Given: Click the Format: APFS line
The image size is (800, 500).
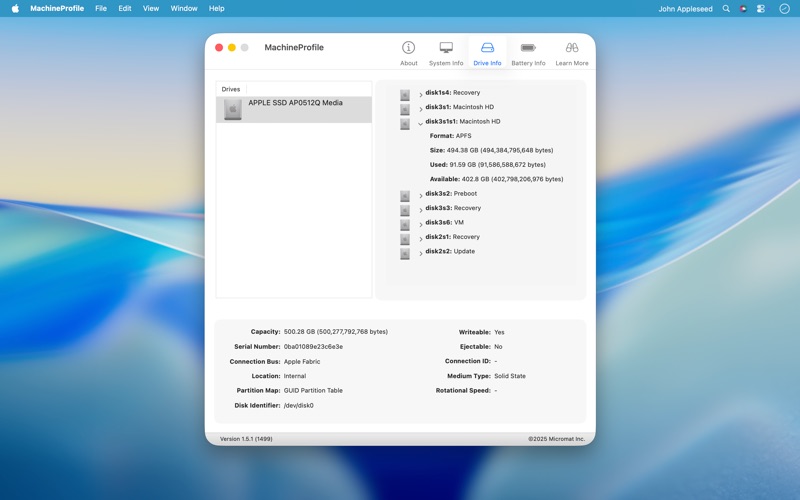Looking at the screenshot, I should (x=451, y=136).
